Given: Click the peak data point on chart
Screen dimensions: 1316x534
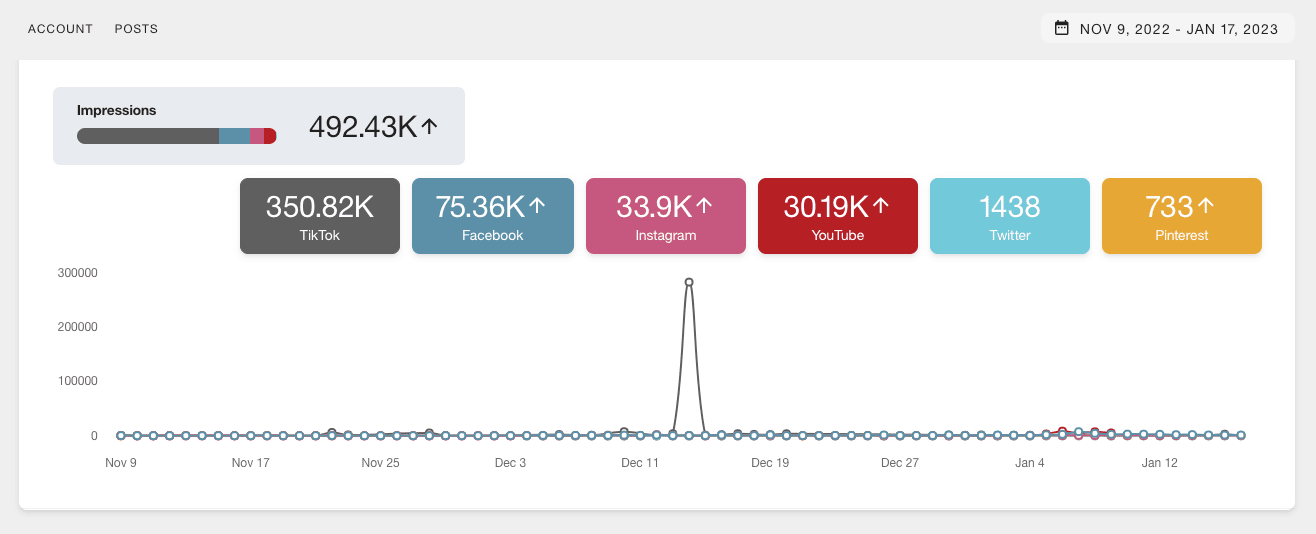Looking at the screenshot, I should [x=689, y=282].
